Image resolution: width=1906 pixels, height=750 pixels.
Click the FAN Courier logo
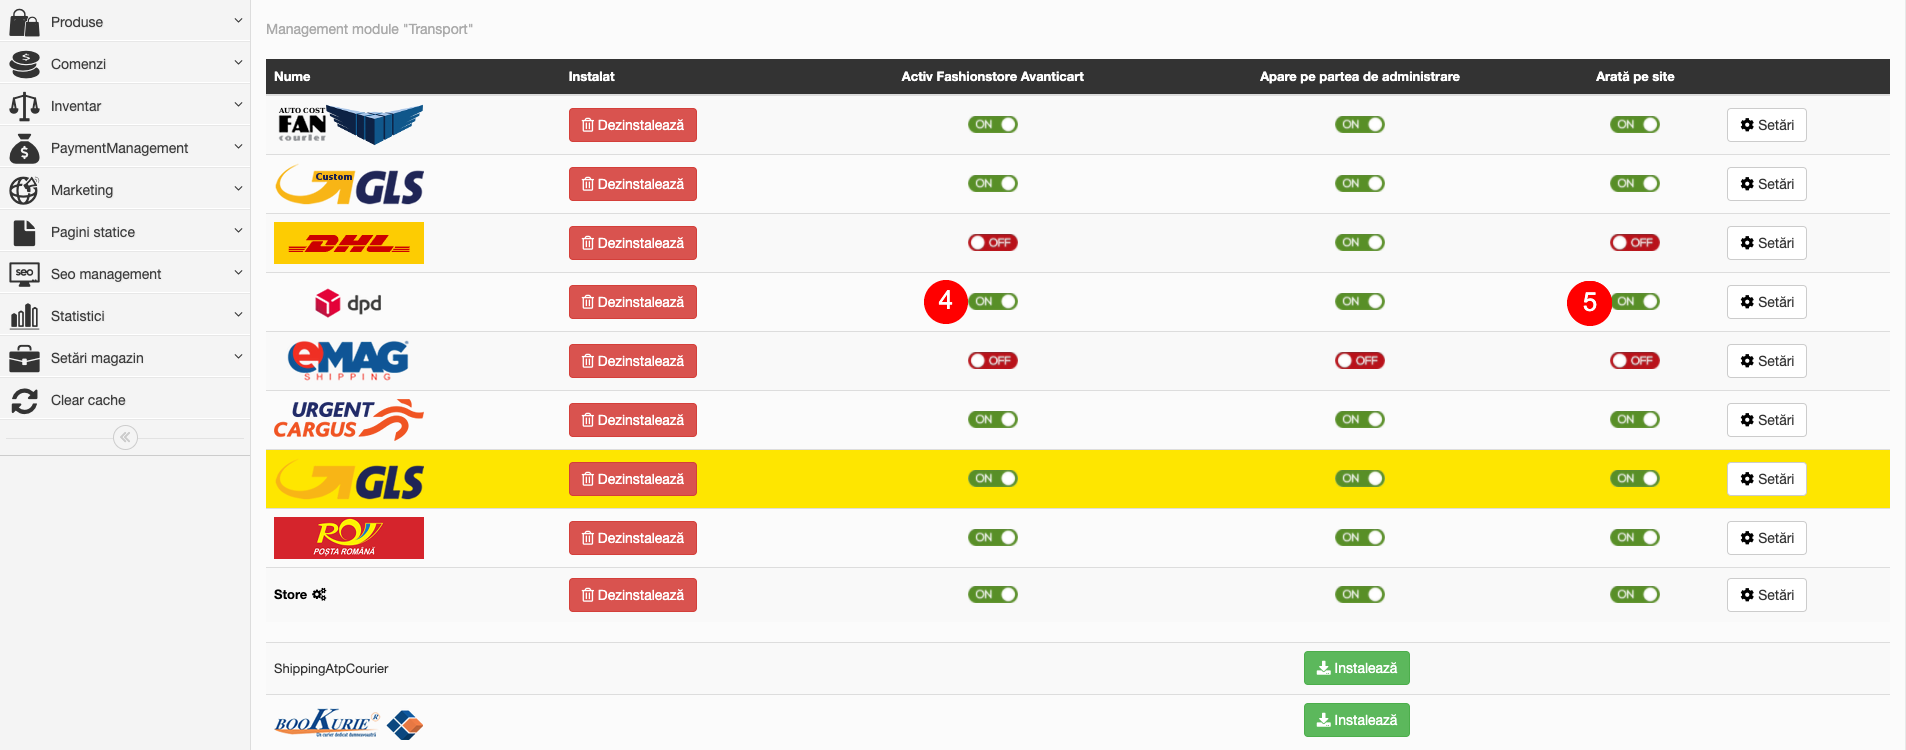[x=349, y=124]
